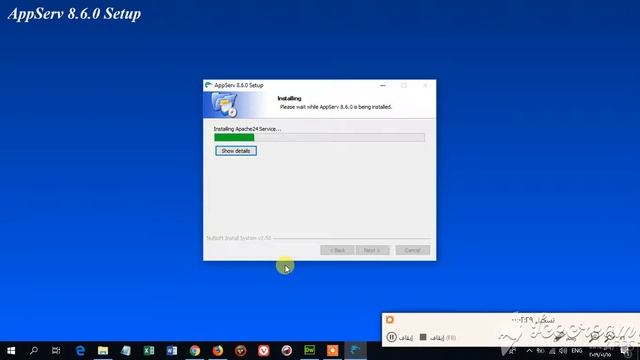Switch to the AppServ installer taskbar button

(356, 351)
